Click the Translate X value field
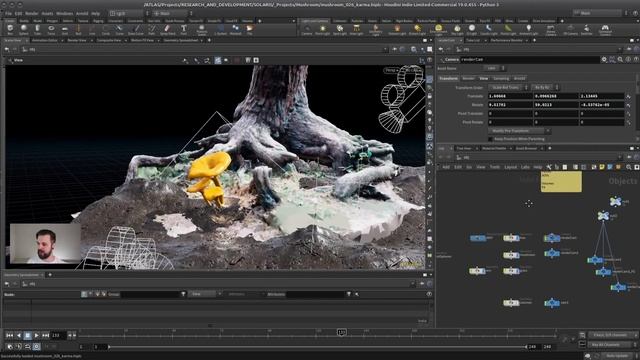Screen dimensions: 640x360 click(x=510, y=96)
